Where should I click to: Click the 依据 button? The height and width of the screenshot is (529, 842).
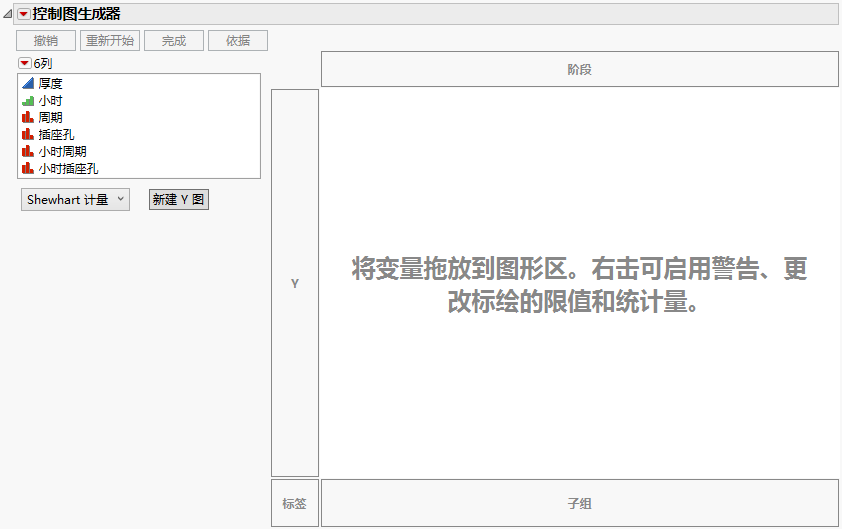[238, 41]
